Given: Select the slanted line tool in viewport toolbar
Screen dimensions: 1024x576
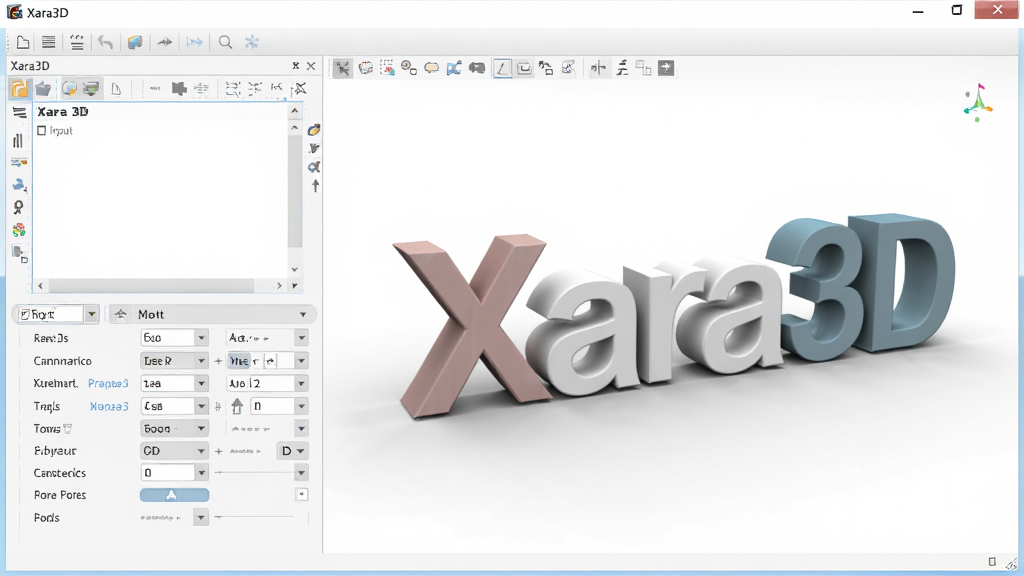Looking at the screenshot, I should (x=502, y=68).
